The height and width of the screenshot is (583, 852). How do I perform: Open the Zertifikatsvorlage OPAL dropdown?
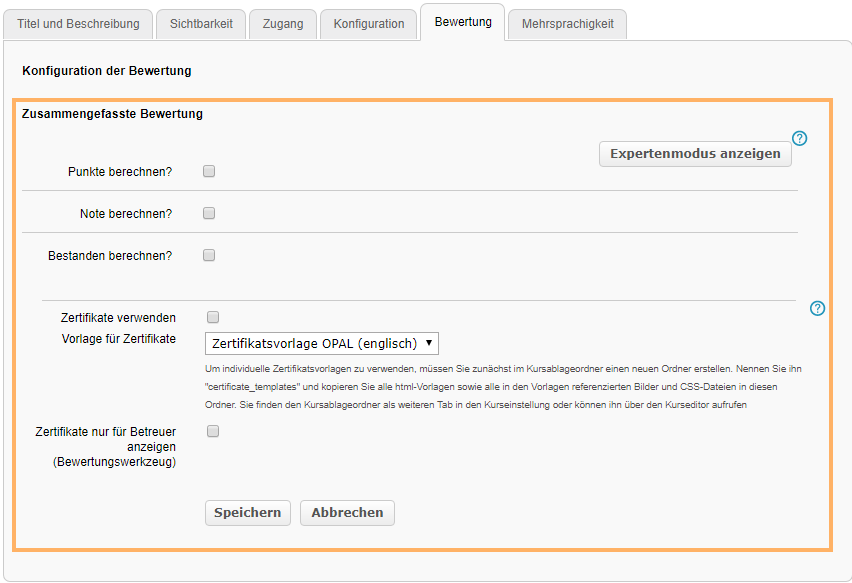(320, 343)
